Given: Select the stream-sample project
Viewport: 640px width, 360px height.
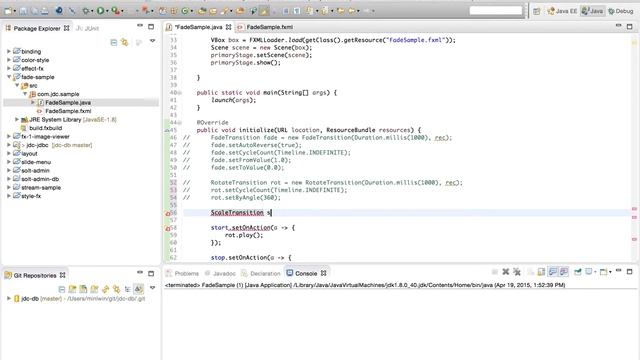Looking at the screenshot, I should pyautogui.click(x=37, y=188).
